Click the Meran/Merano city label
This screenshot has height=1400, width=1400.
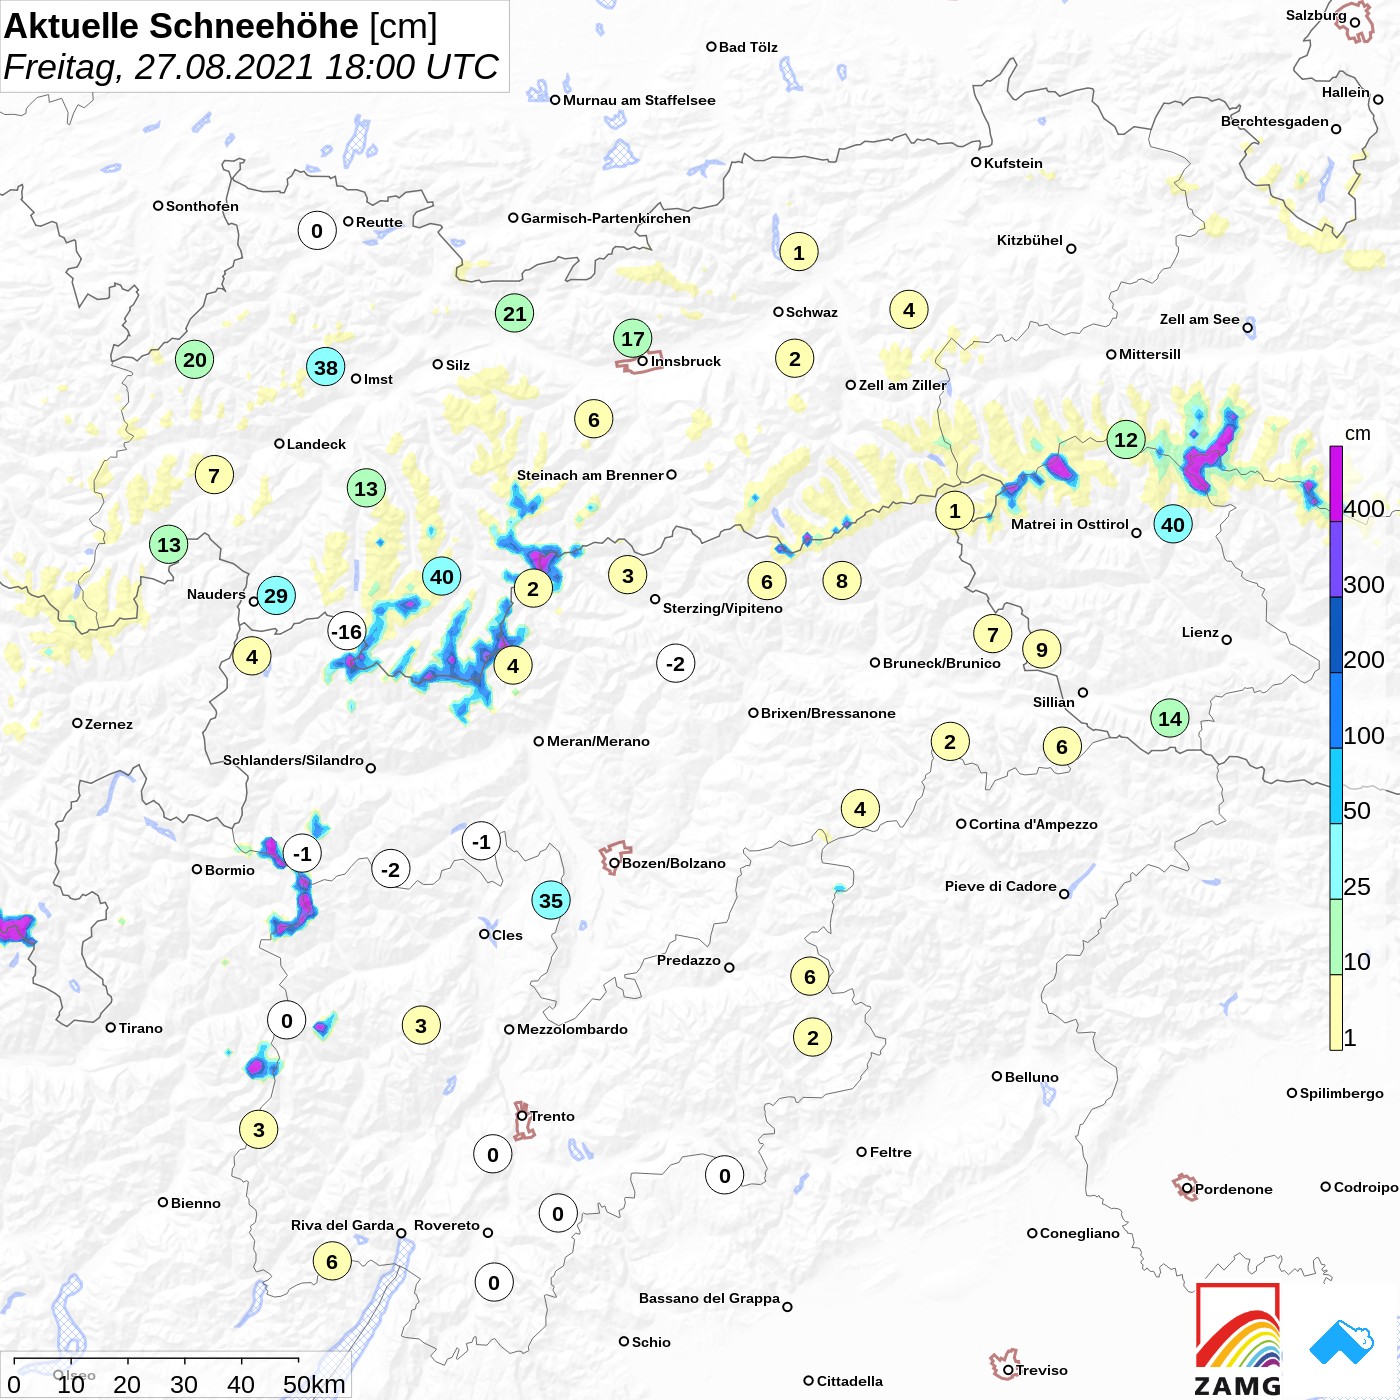point(598,741)
